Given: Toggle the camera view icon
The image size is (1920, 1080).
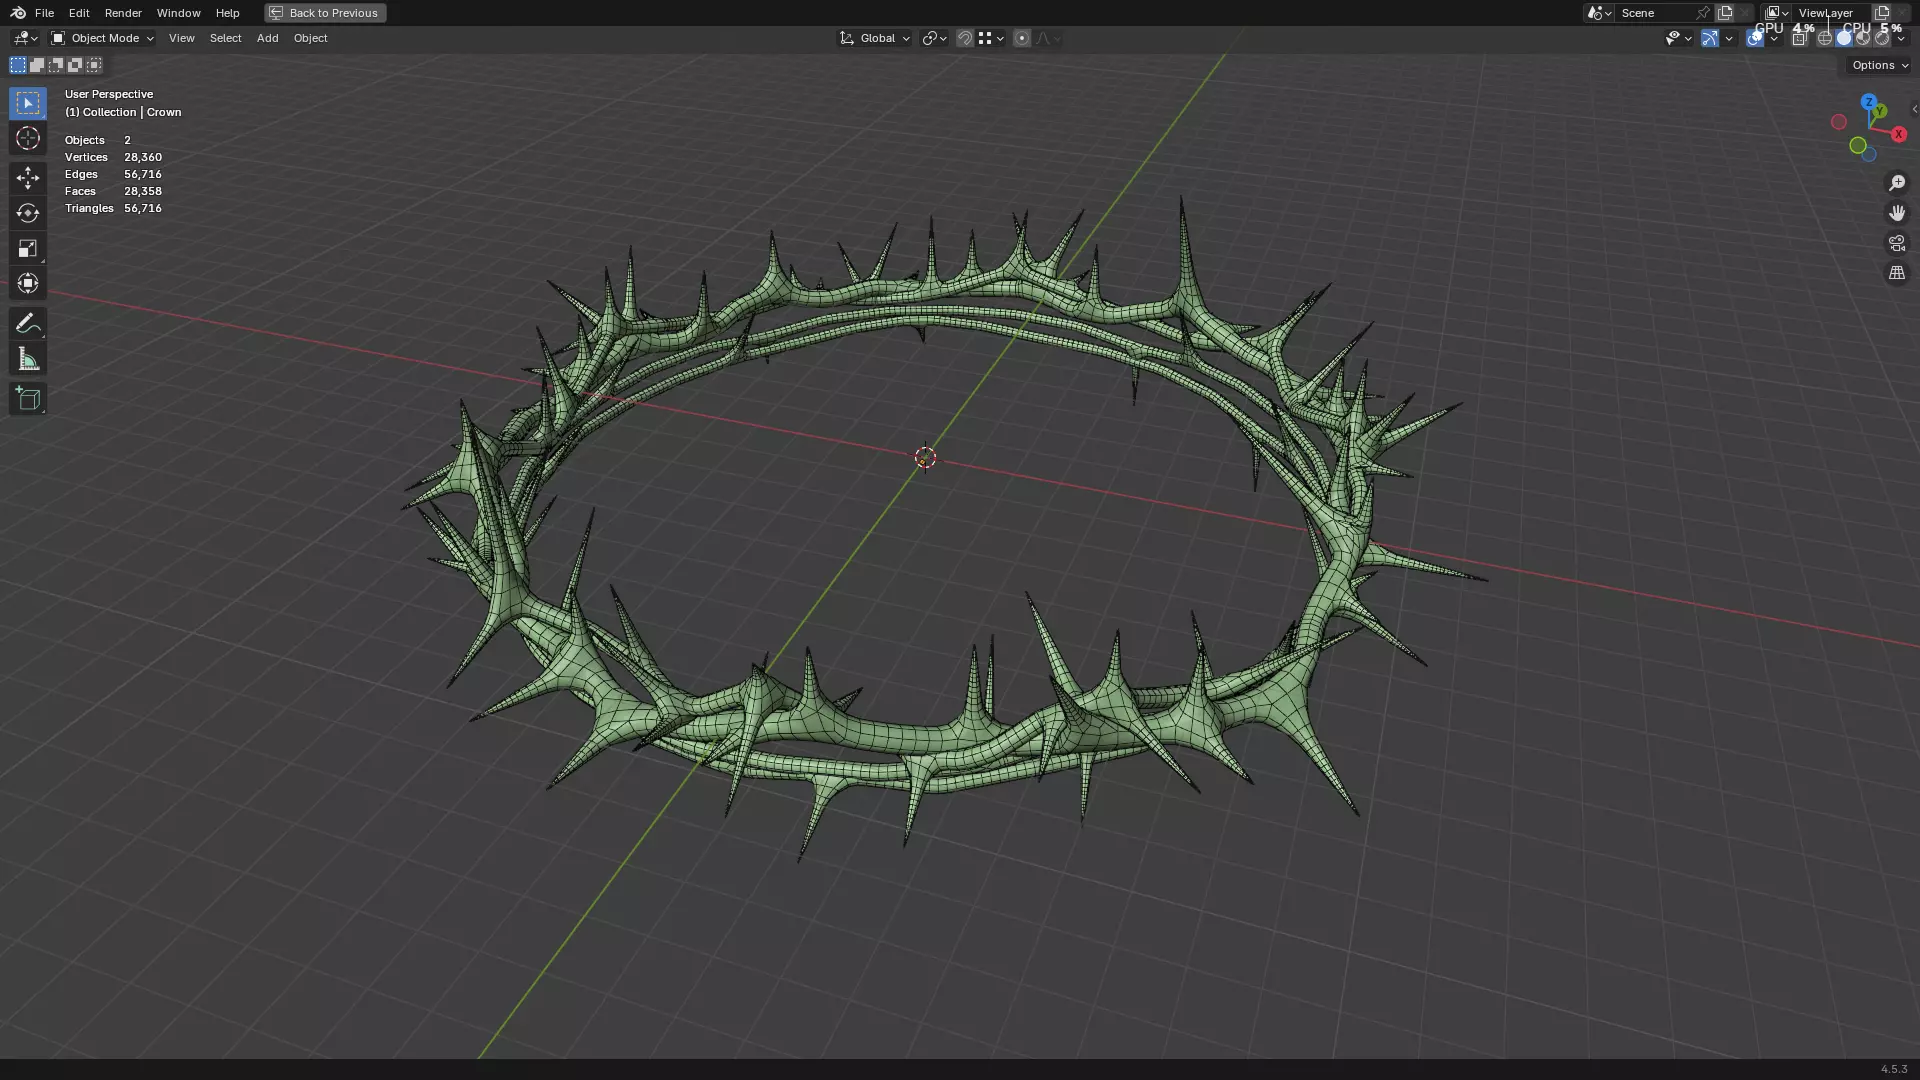Looking at the screenshot, I should point(1897,243).
